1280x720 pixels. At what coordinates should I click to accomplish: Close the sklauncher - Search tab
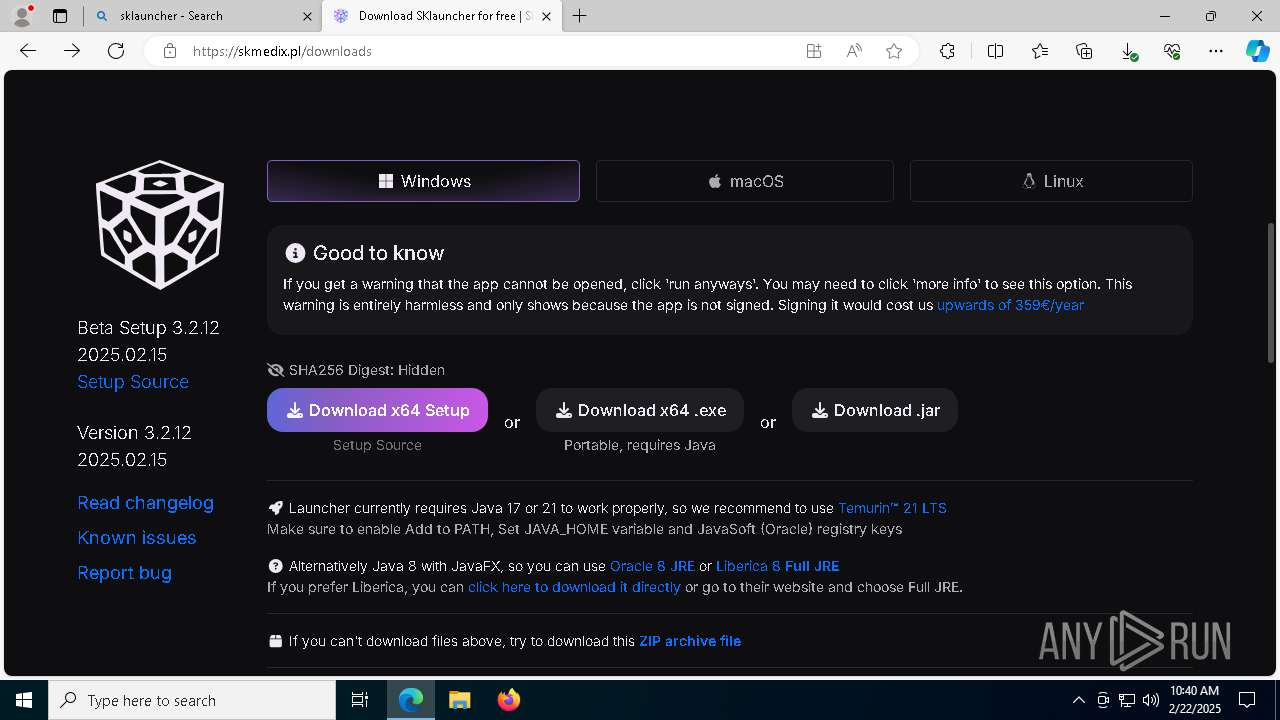click(305, 16)
